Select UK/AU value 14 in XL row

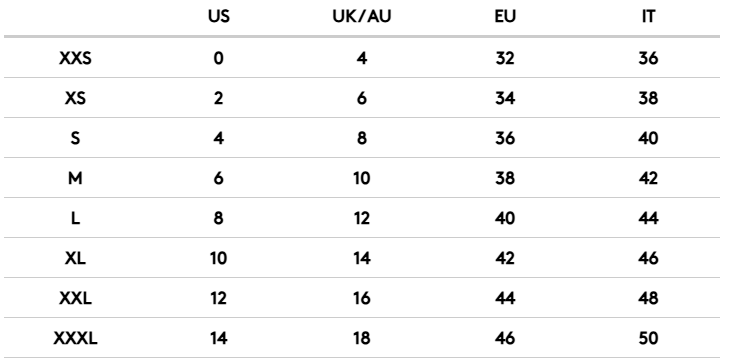pos(362,258)
